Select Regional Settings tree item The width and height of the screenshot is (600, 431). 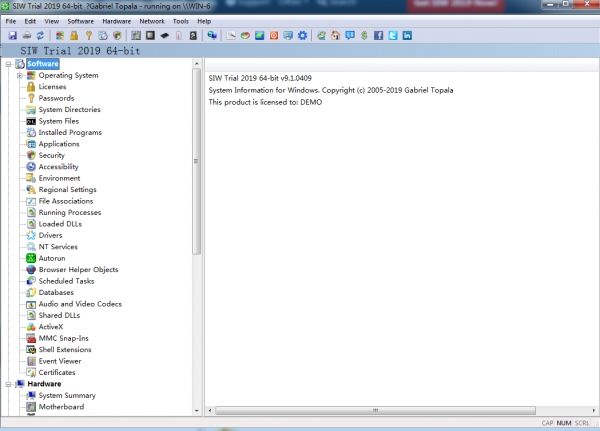pyautogui.click(x=67, y=190)
